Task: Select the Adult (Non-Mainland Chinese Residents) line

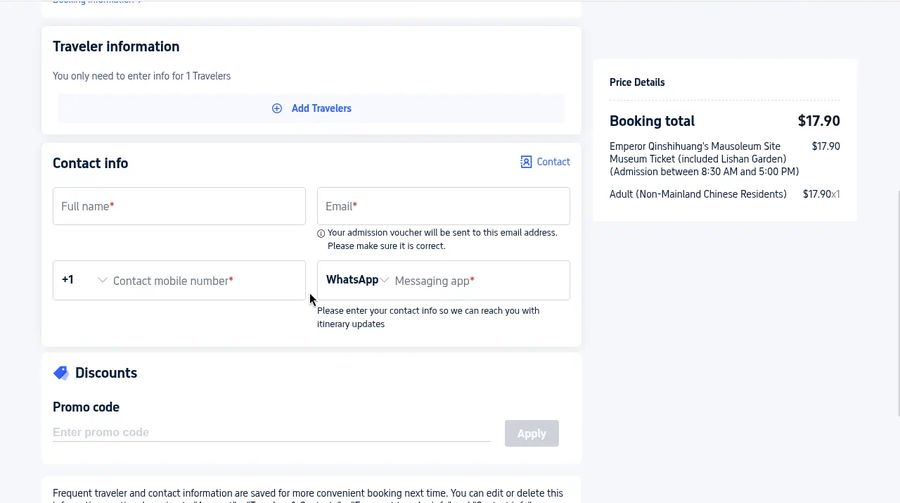Action: coord(698,194)
